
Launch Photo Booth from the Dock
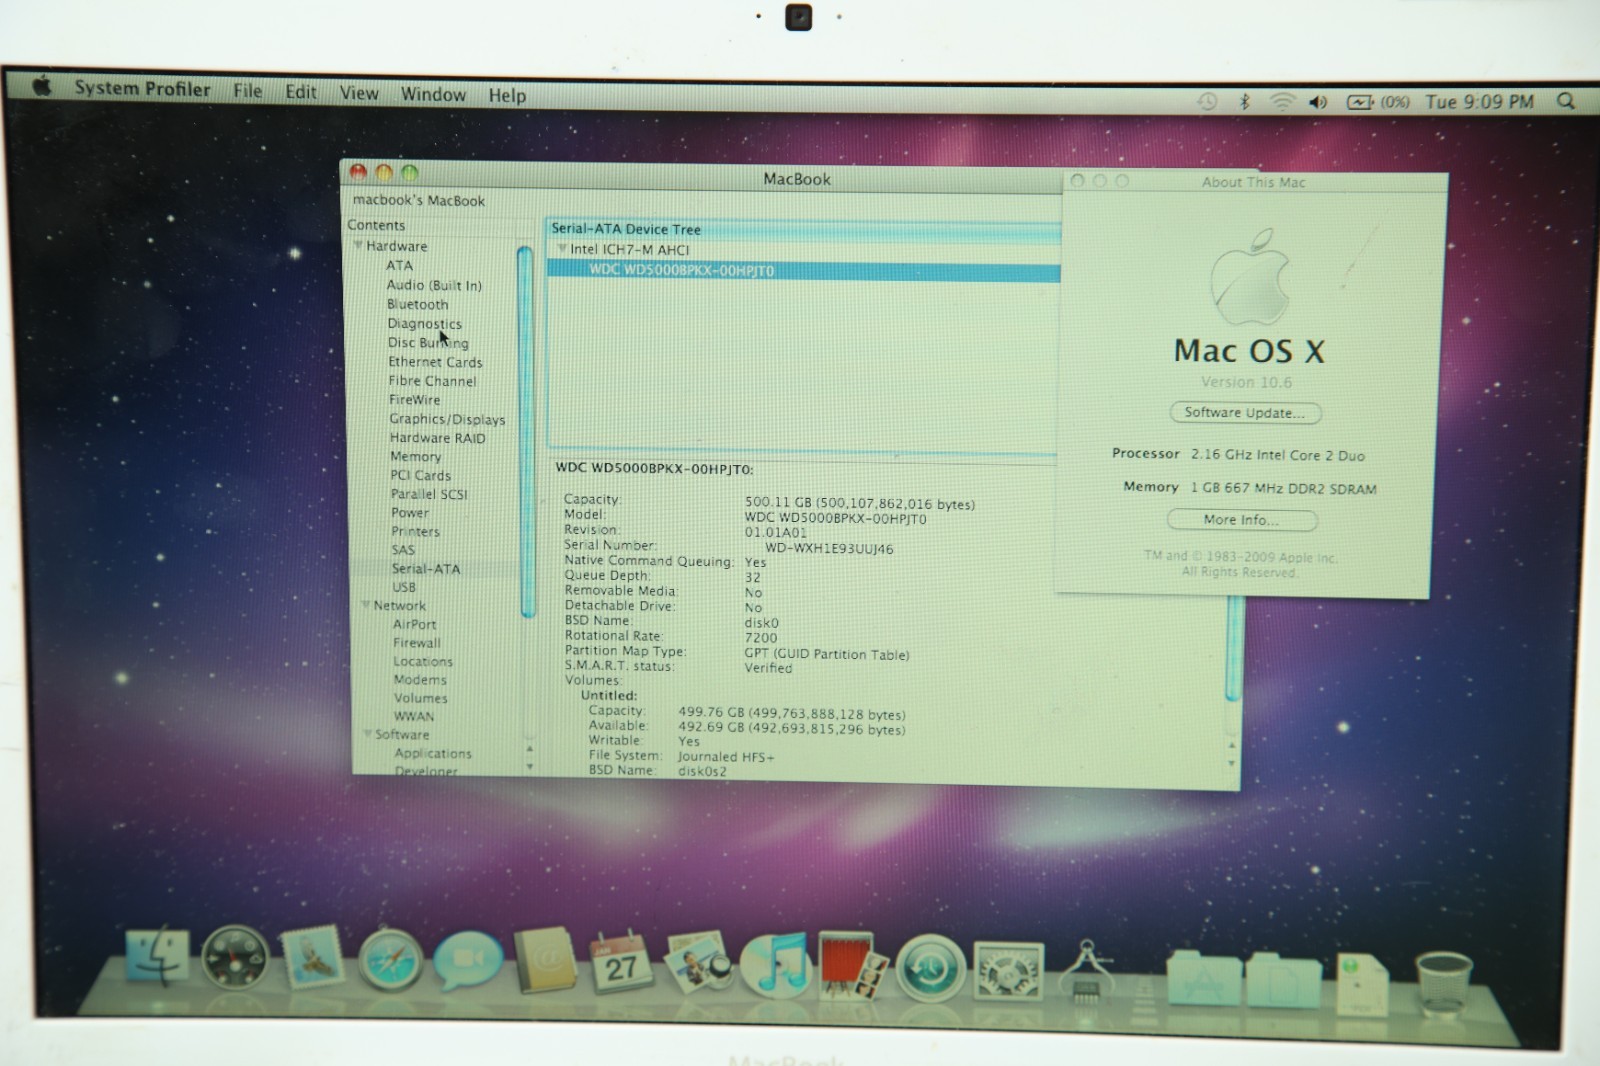tap(852, 966)
